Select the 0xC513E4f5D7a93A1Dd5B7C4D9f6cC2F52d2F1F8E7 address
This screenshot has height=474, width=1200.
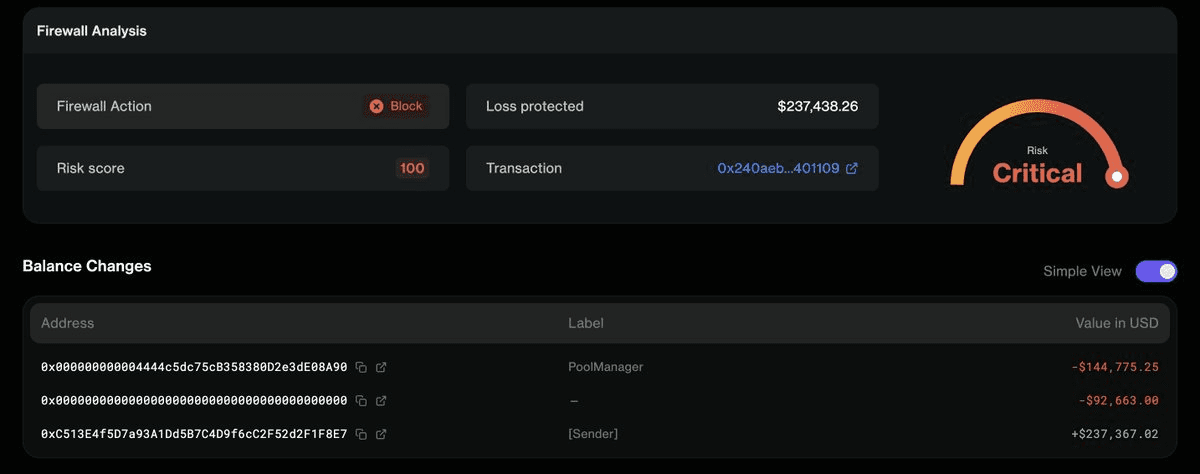pyautogui.click(x=194, y=434)
